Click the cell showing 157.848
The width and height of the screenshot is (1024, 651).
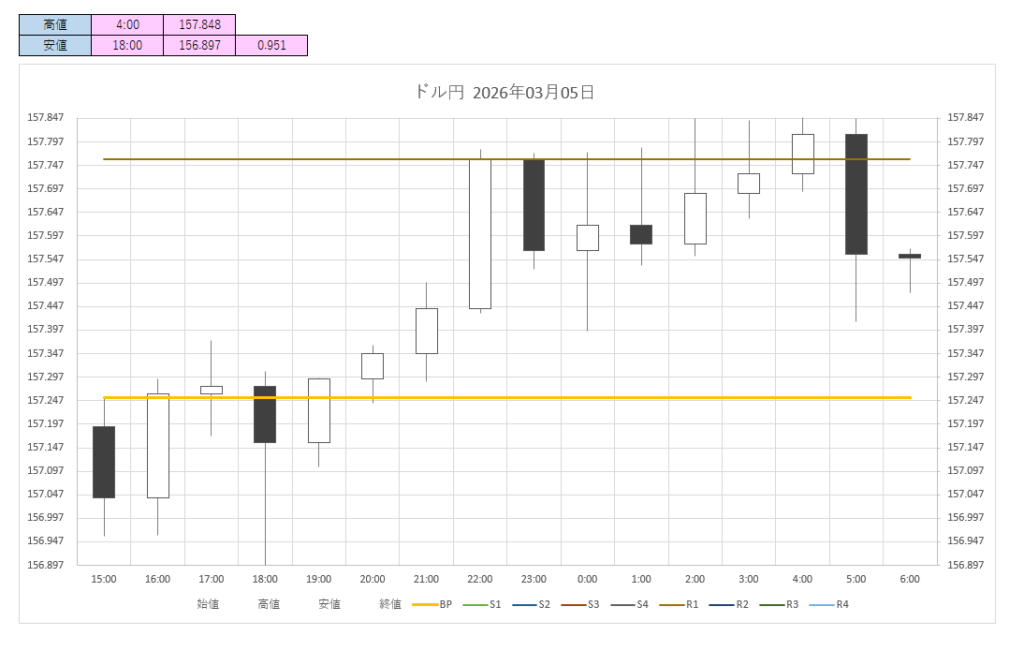click(199, 25)
